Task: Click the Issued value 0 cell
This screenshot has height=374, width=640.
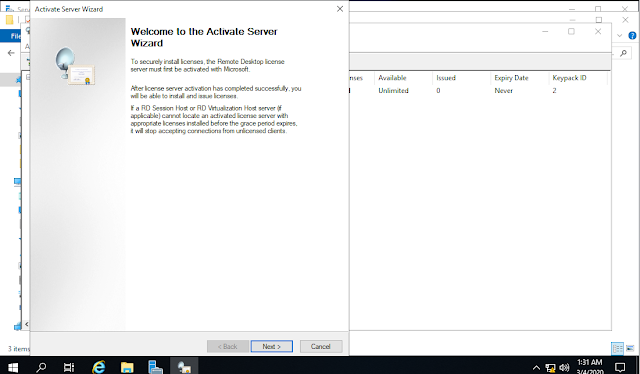Action: coord(438,91)
